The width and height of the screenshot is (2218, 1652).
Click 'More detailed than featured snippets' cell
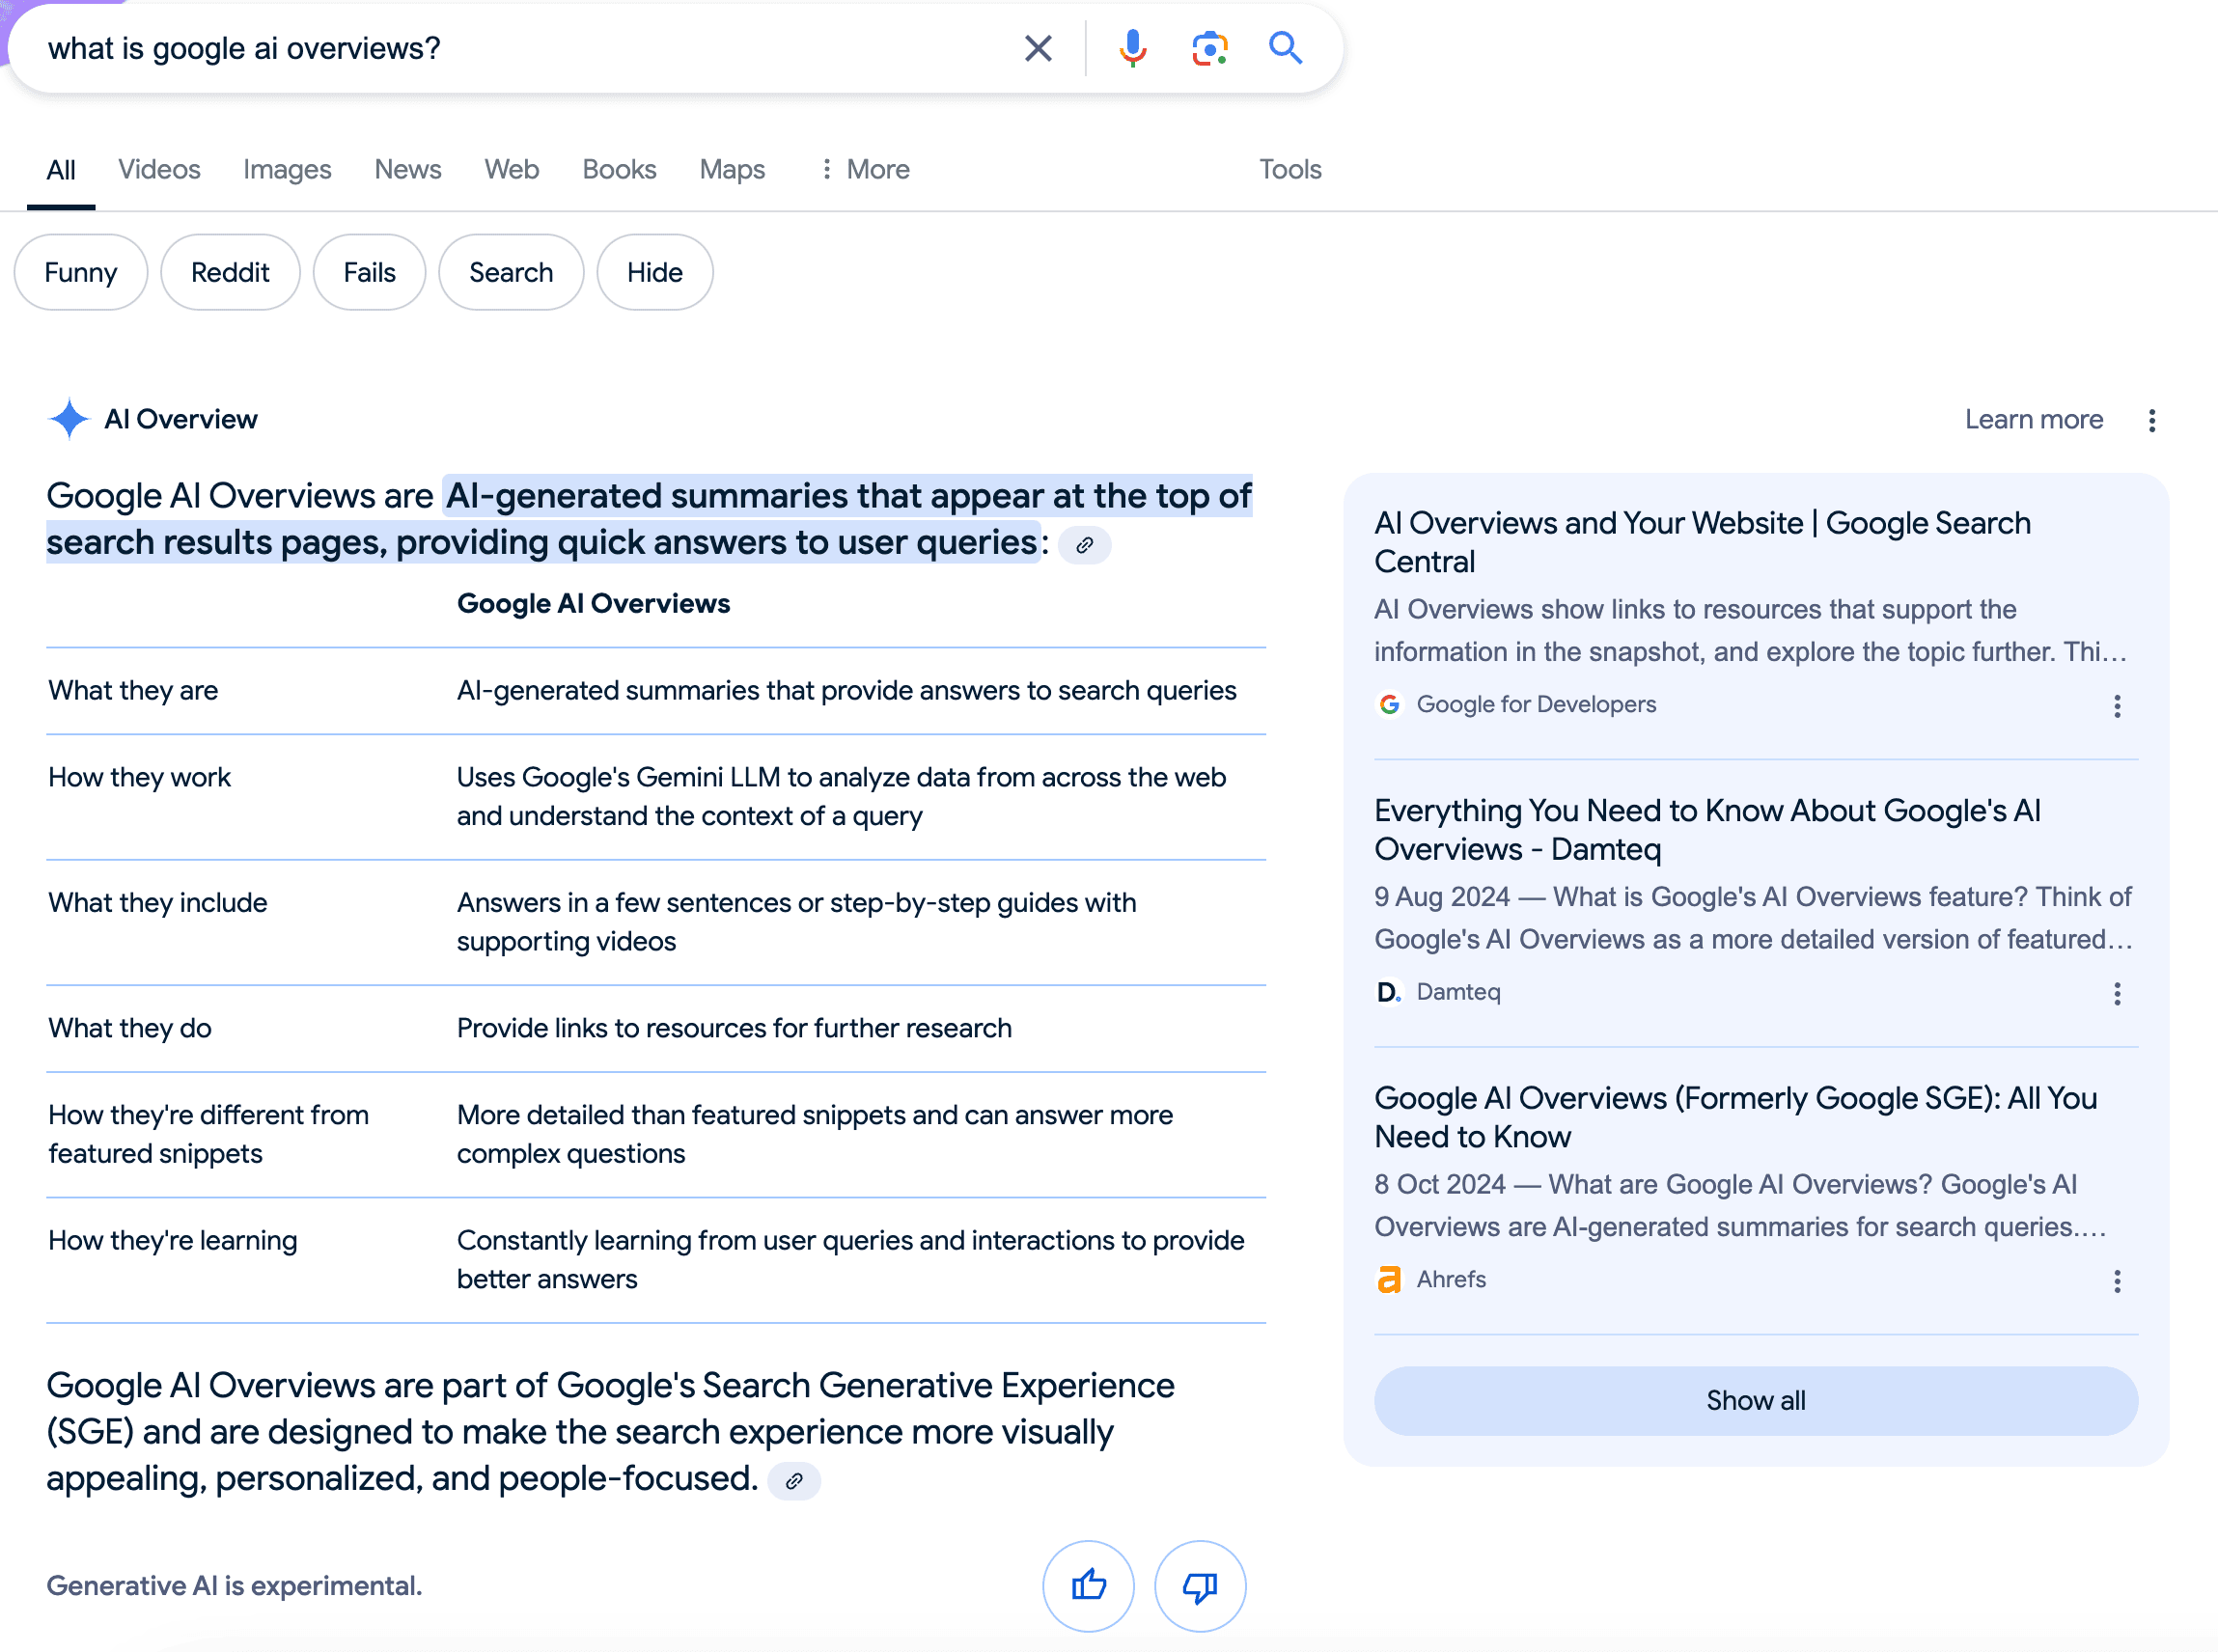(x=815, y=1134)
